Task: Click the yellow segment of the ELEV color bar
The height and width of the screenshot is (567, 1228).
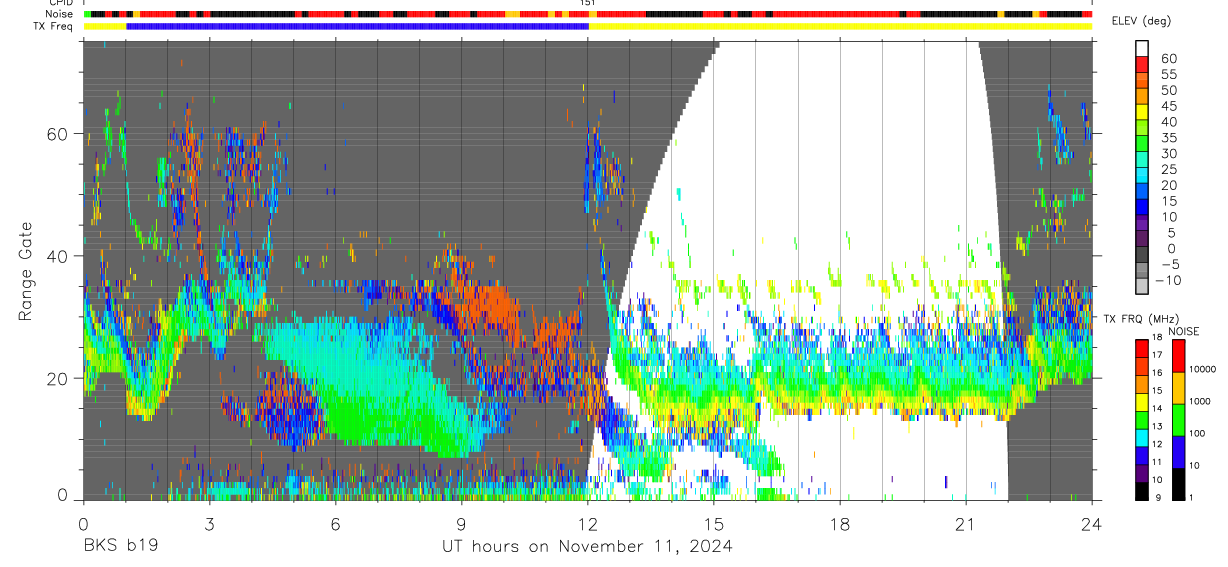Action: [1142, 112]
